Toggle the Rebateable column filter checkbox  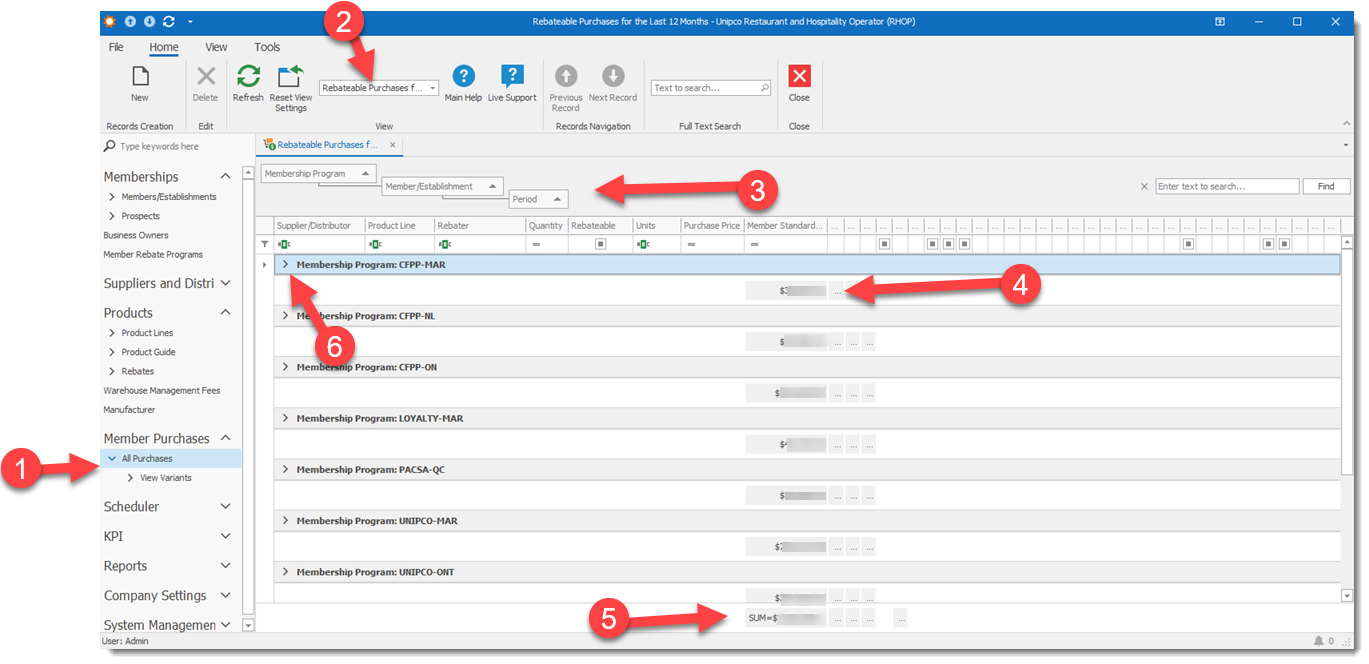(x=600, y=244)
